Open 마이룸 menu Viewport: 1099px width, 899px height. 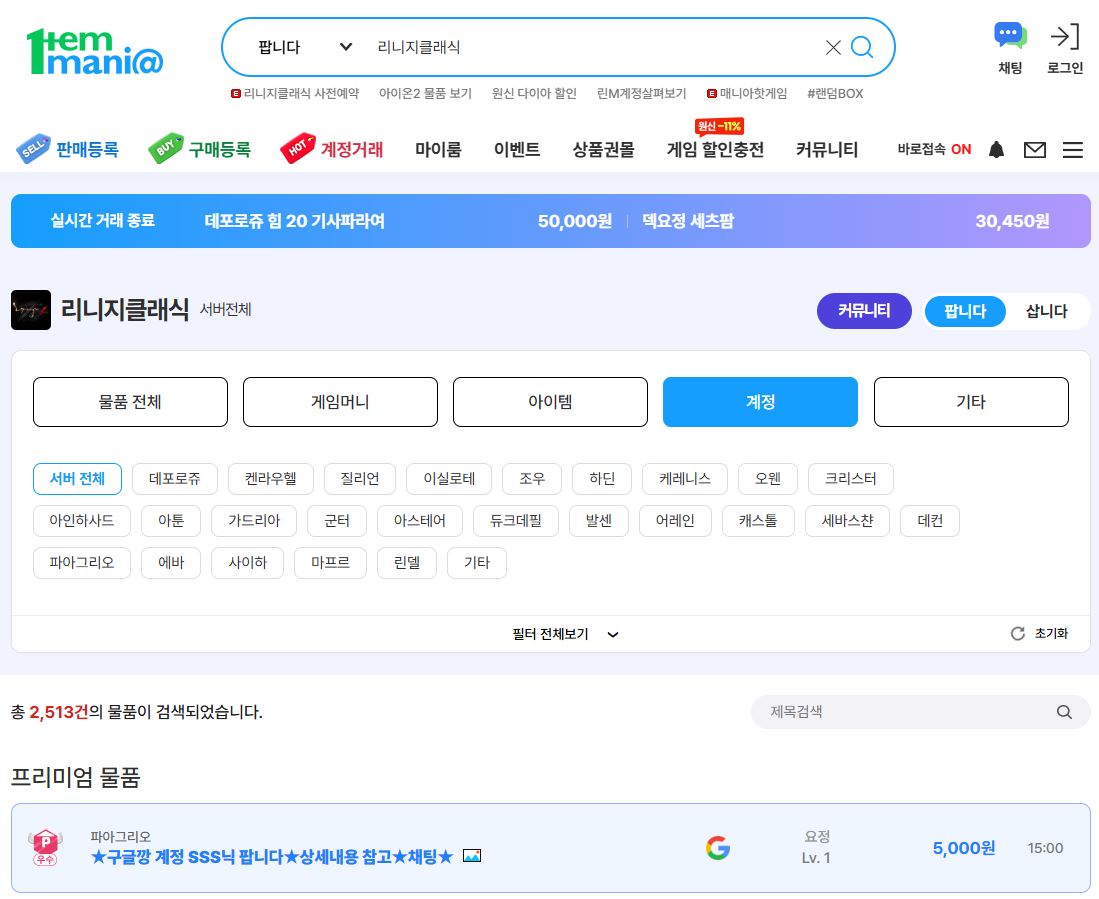438,149
